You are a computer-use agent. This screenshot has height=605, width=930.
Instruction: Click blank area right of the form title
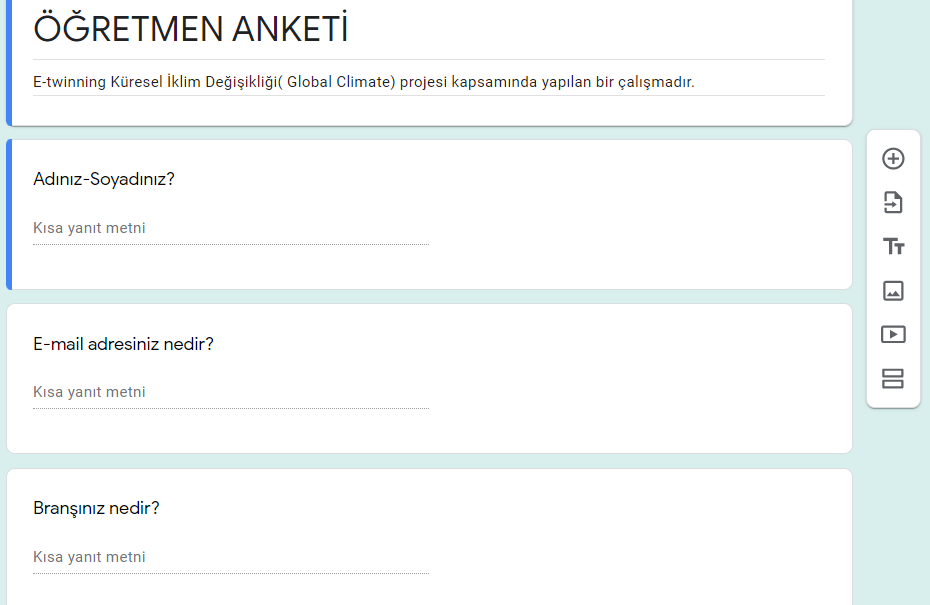point(600,30)
